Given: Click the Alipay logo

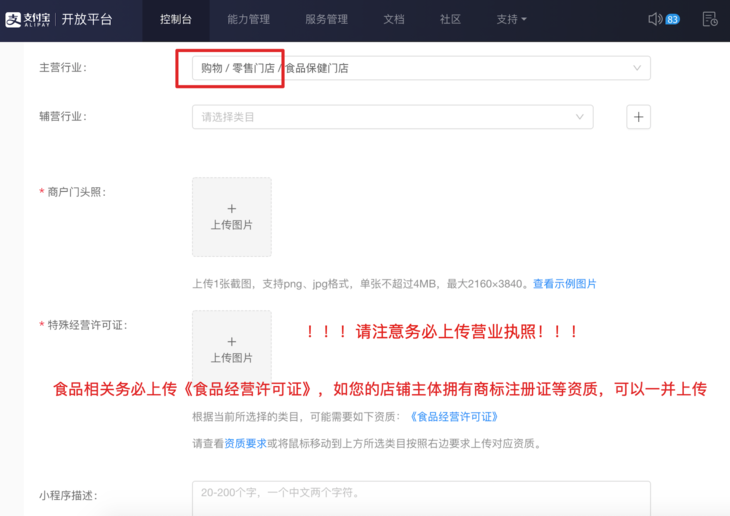Looking at the screenshot, I should [x=27, y=20].
